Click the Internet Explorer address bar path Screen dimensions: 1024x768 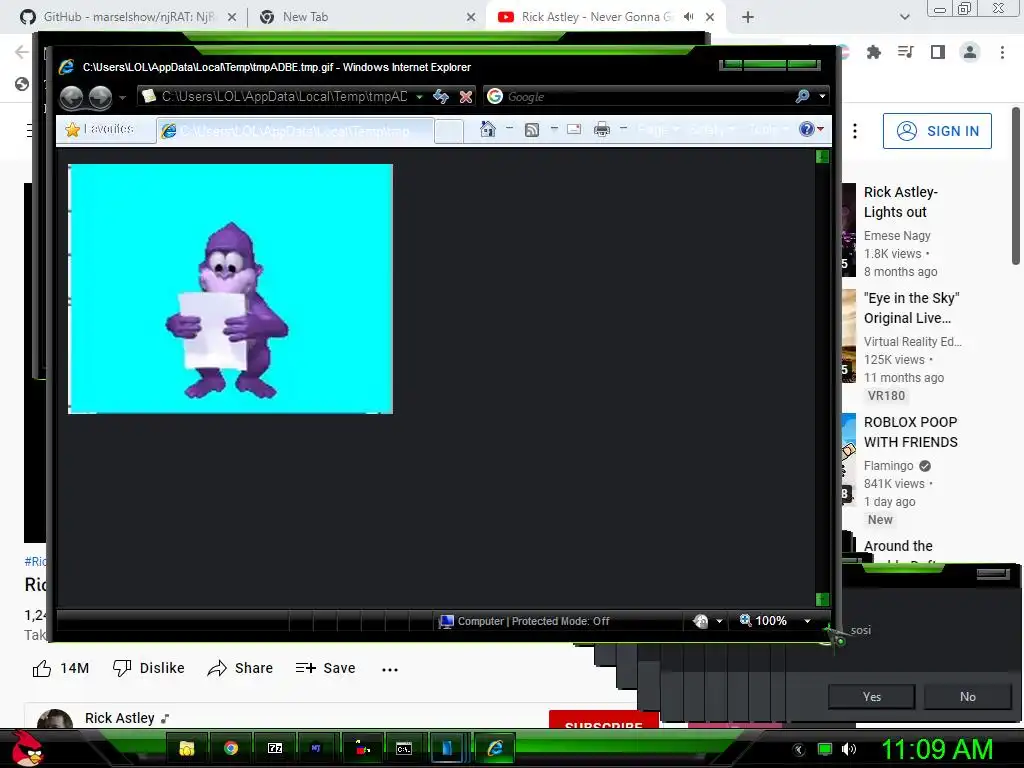coord(284,97)
